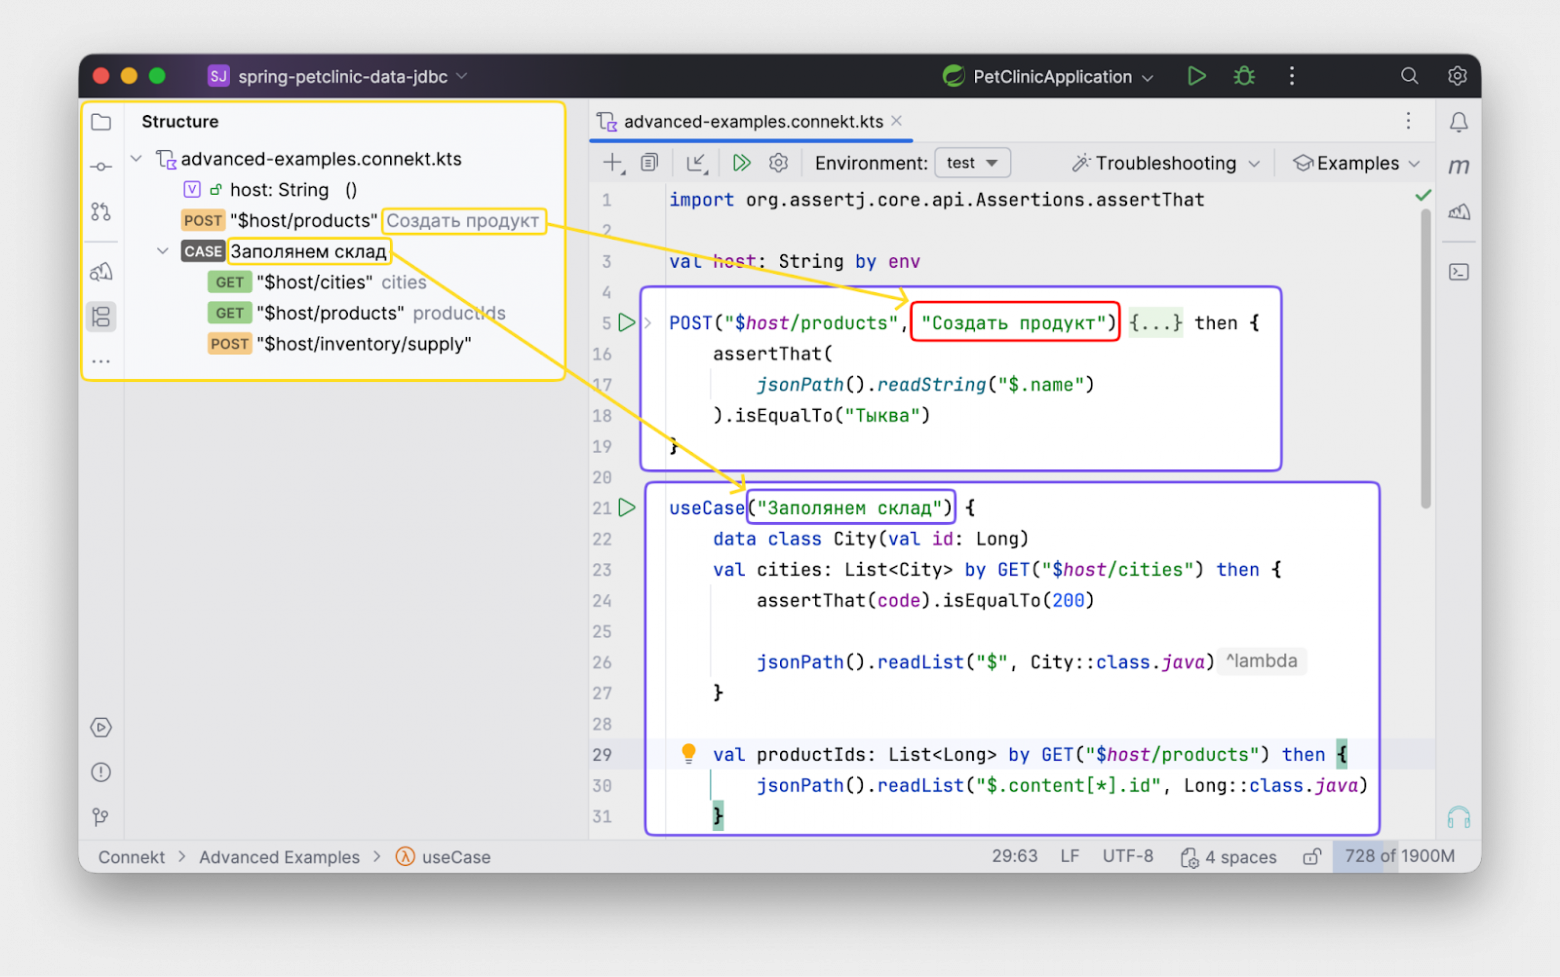
Task: Toggle read-only lock in status bar
Action: [x=1311, y=857]
